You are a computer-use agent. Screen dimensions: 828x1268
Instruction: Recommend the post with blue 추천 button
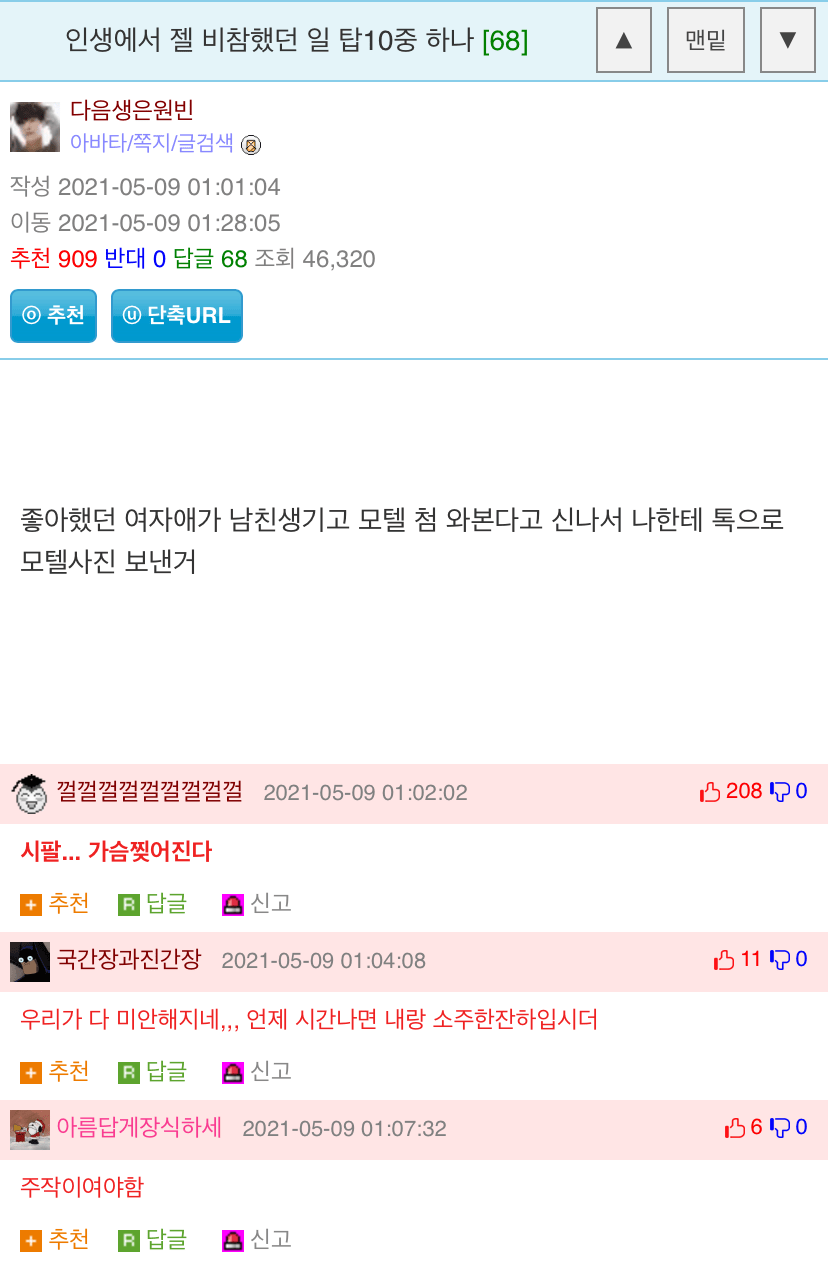coord(53,316)
